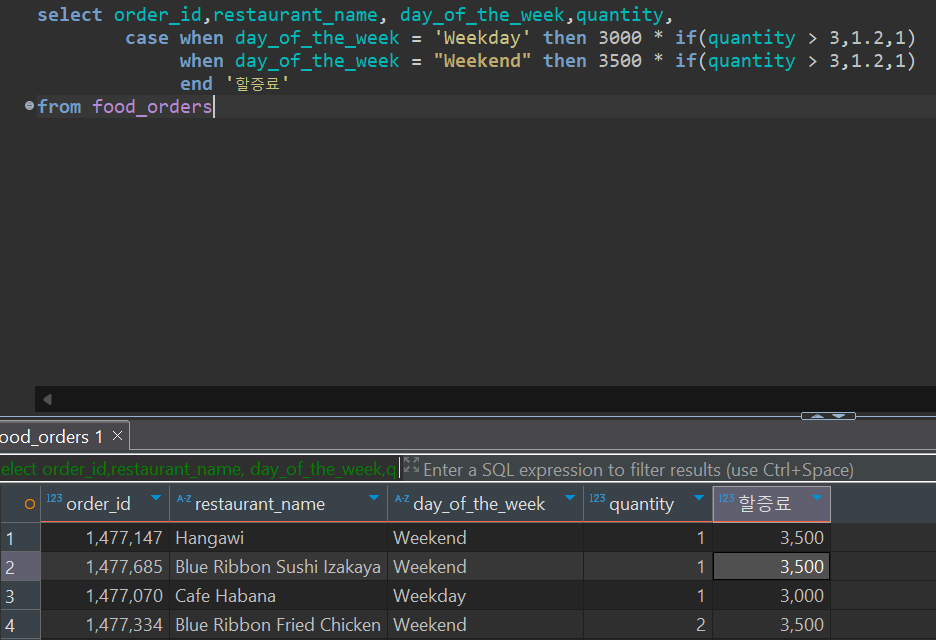Click the select keyword in the editor
This screenshot has height=640, width=936.
click(x=70, y=15)
